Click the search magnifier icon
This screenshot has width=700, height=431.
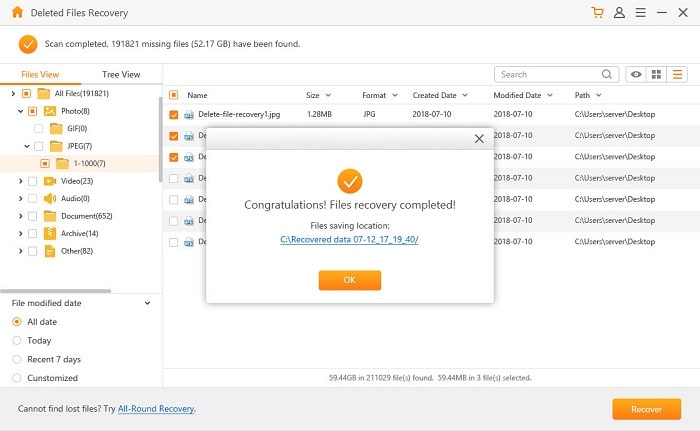click(x=607, y=74)
